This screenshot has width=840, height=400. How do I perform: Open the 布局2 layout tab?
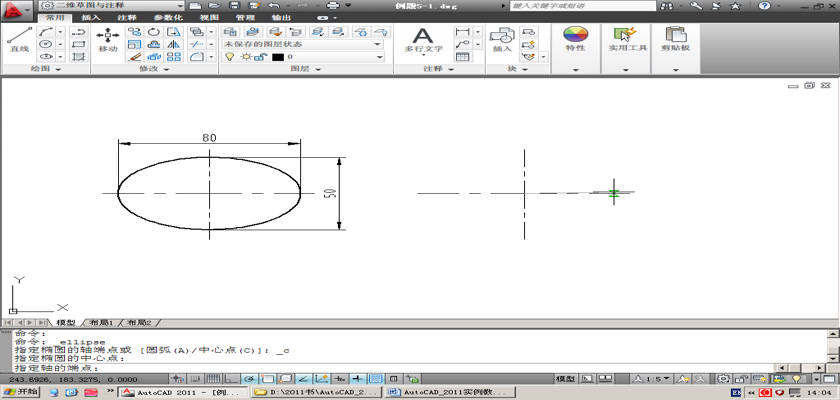click(139, 323)
